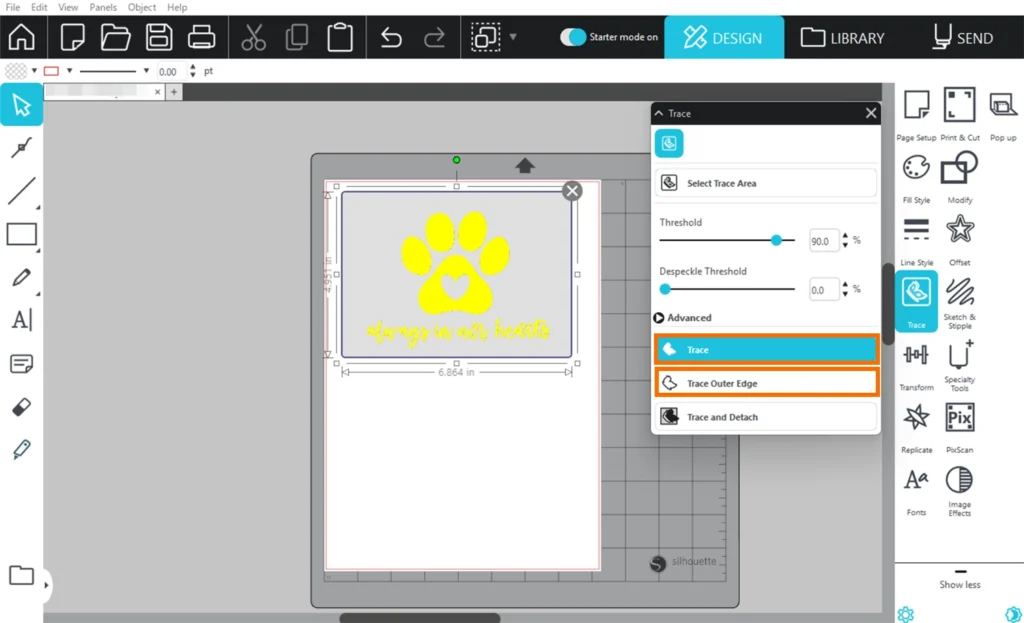
Task: Click the Trace Outer Edge button
Action: click(x=766, y=383)
